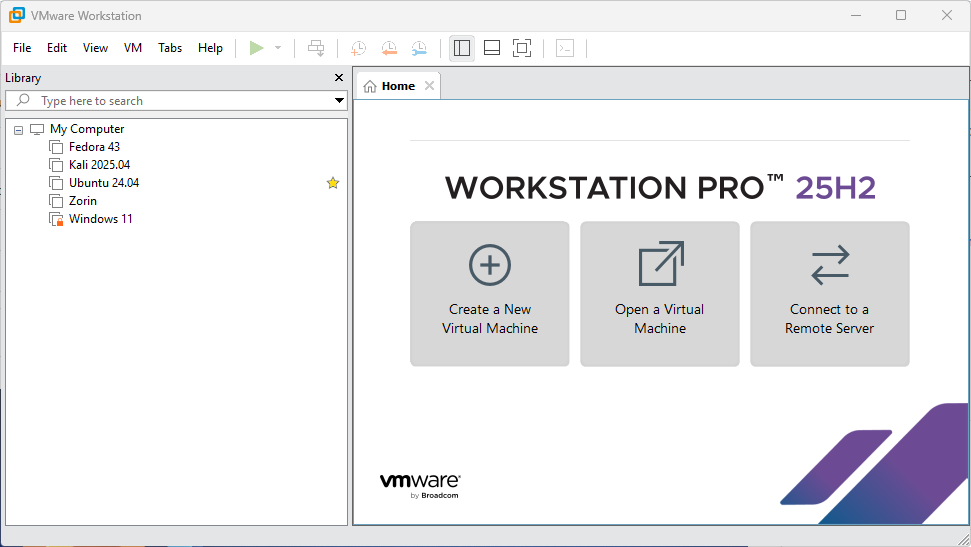This screenshot has width=971, height=547.
Task: Close the Library panel
Action: 339,77
